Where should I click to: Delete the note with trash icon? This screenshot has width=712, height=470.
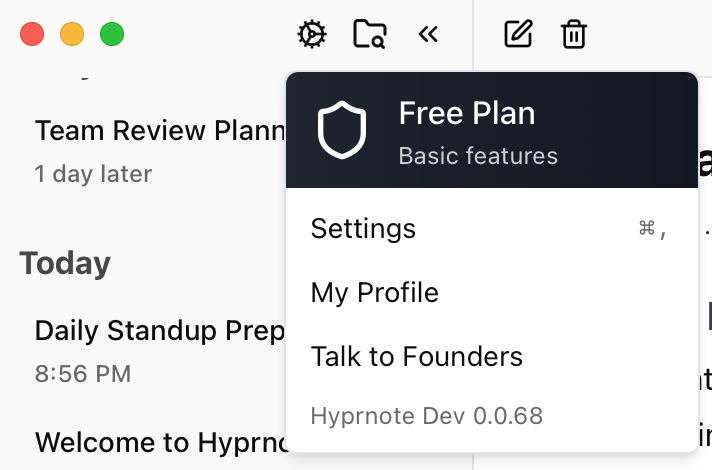(x=574, y=34)
